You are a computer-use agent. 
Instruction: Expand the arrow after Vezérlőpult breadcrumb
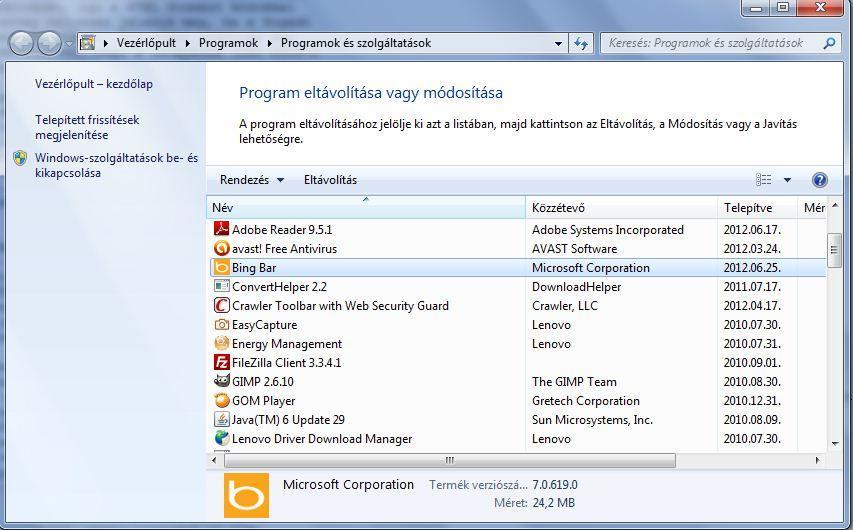(x=188, y=43)
